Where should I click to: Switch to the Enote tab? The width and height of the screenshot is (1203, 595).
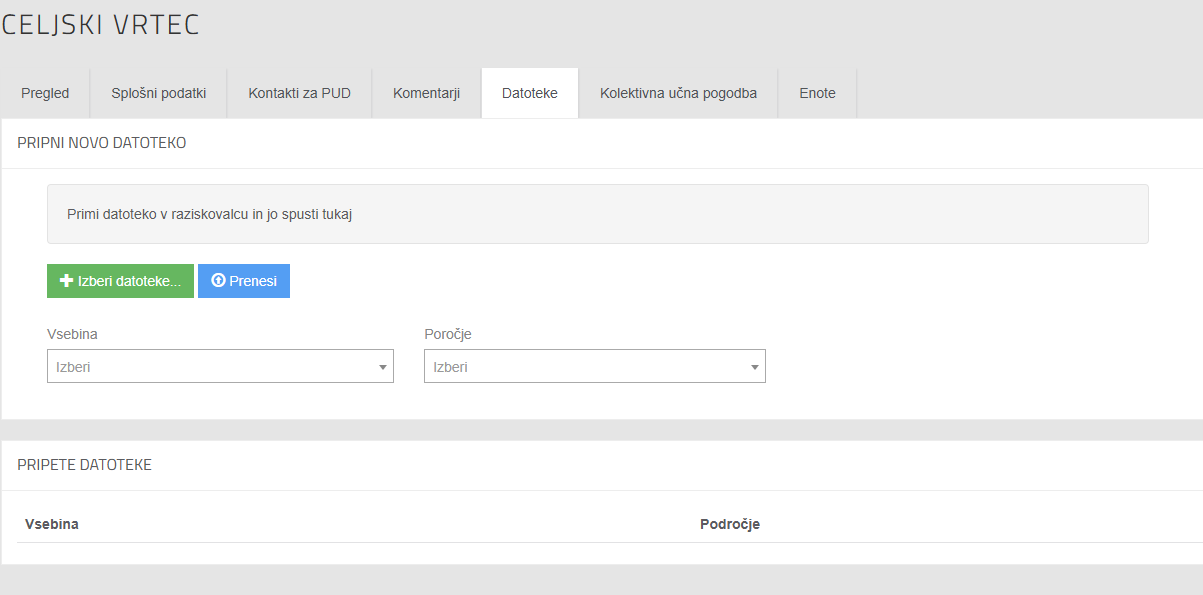click(817, 93)
